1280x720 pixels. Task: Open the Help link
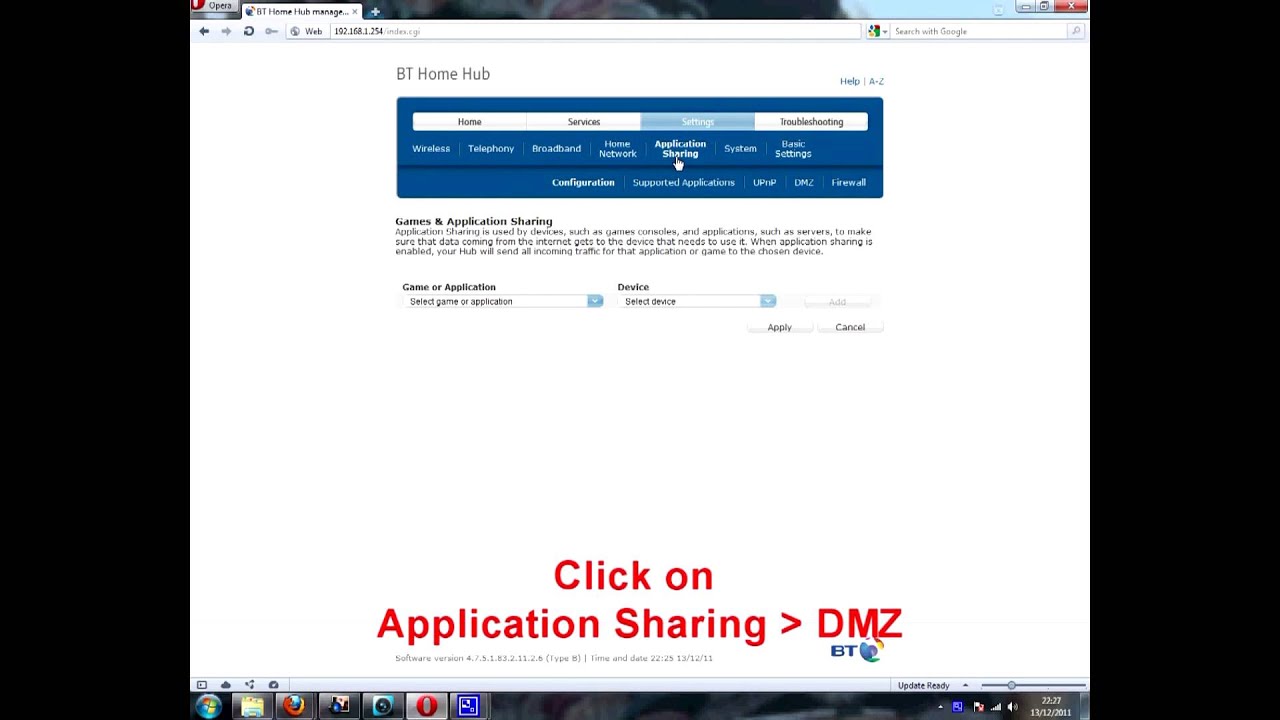(x=850, y=81)
